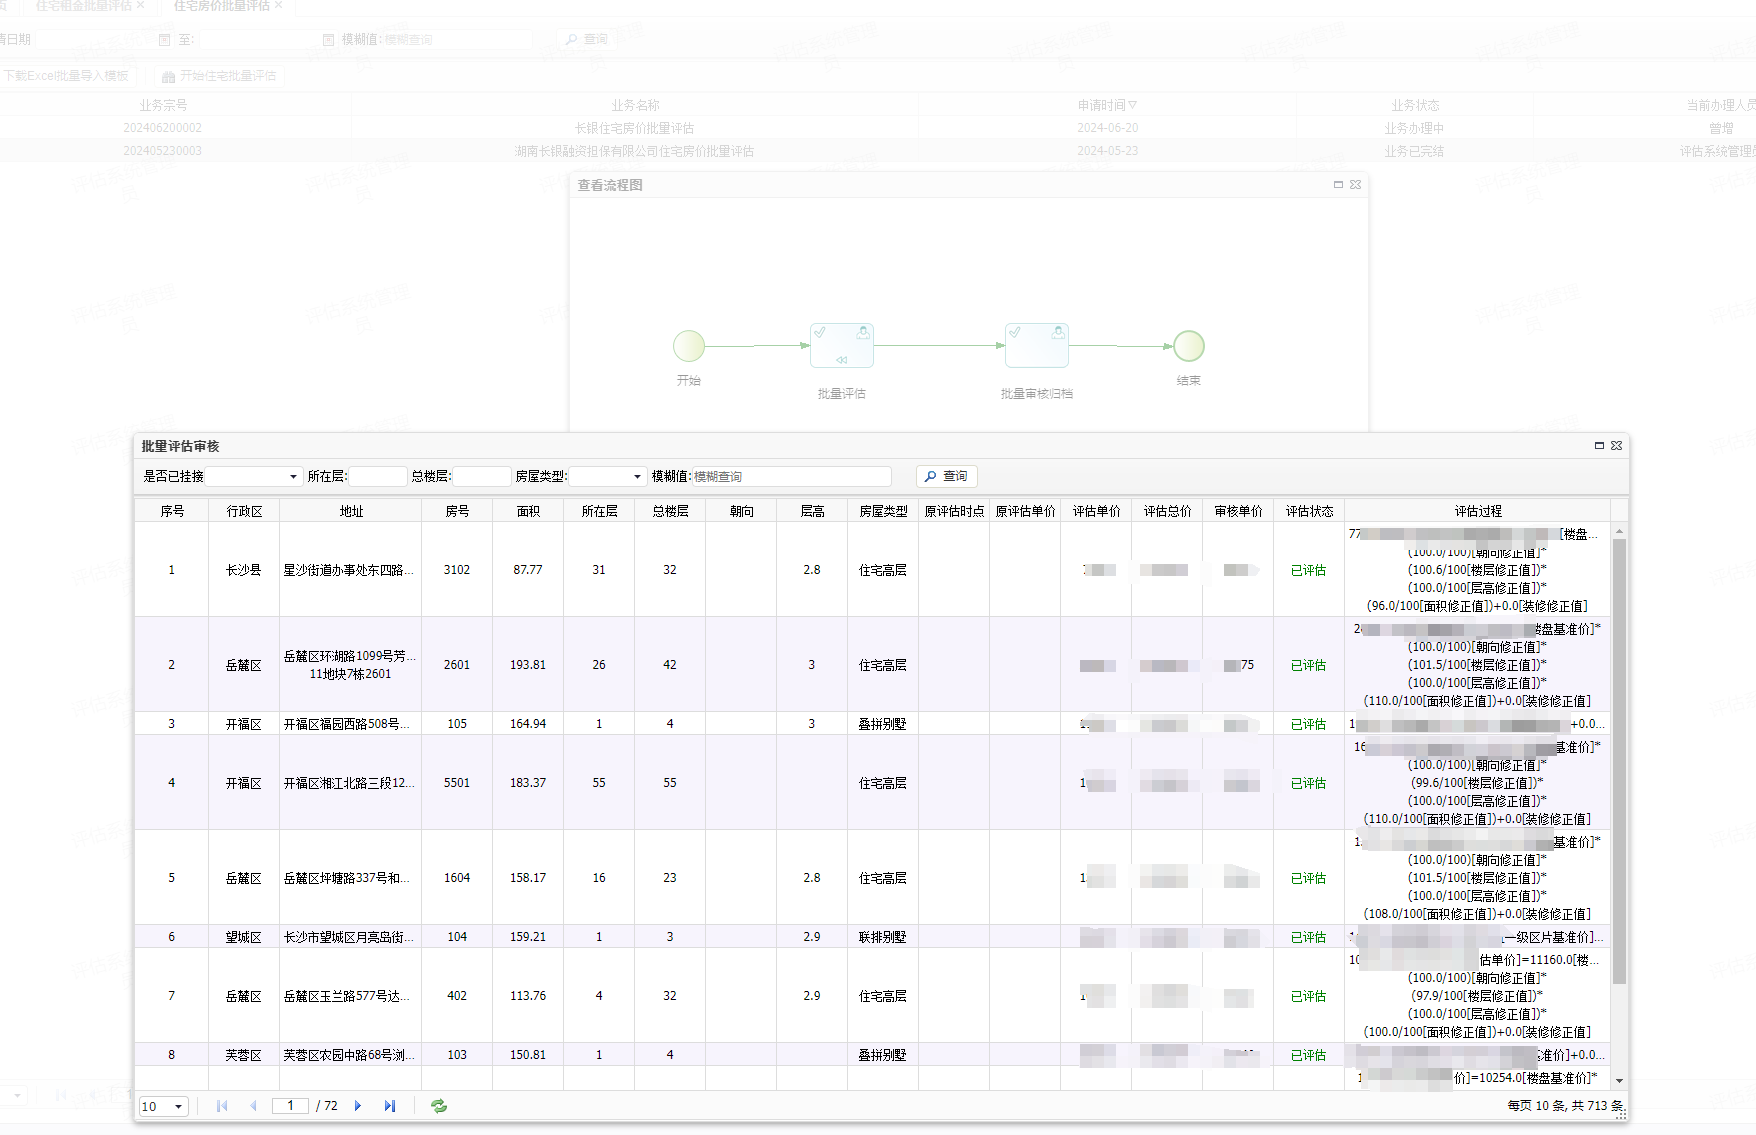Switch to 住宅房价批量评估 tab in background
The width and height of the screenshot is (1756, 1135).
click(222, 6)
